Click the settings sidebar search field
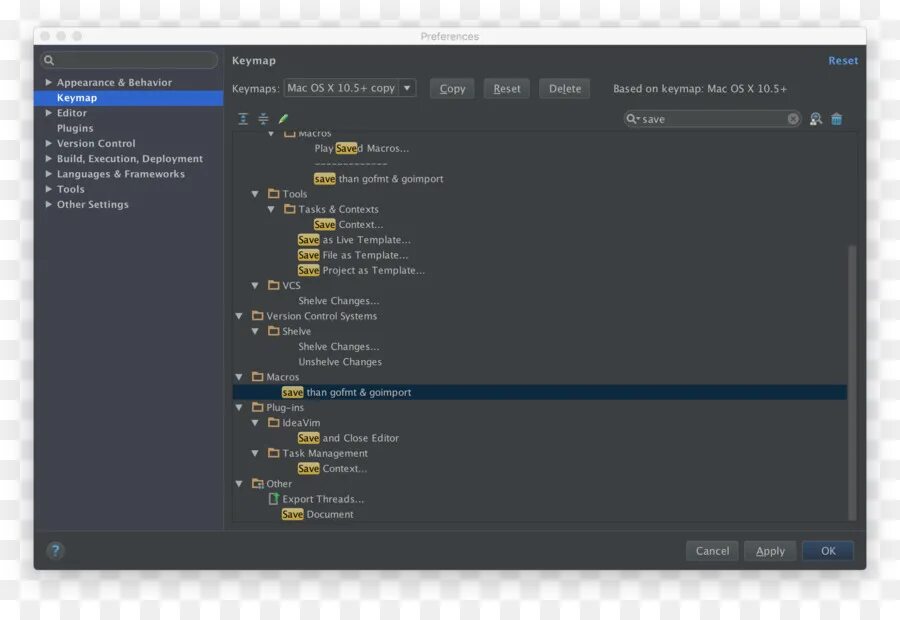Screen dimensions: 900x620 tap(129, 60)
